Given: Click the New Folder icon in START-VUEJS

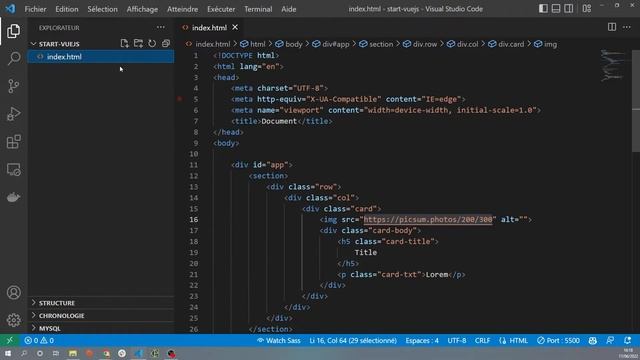Looking at the screenshot, I should point(138,43).
